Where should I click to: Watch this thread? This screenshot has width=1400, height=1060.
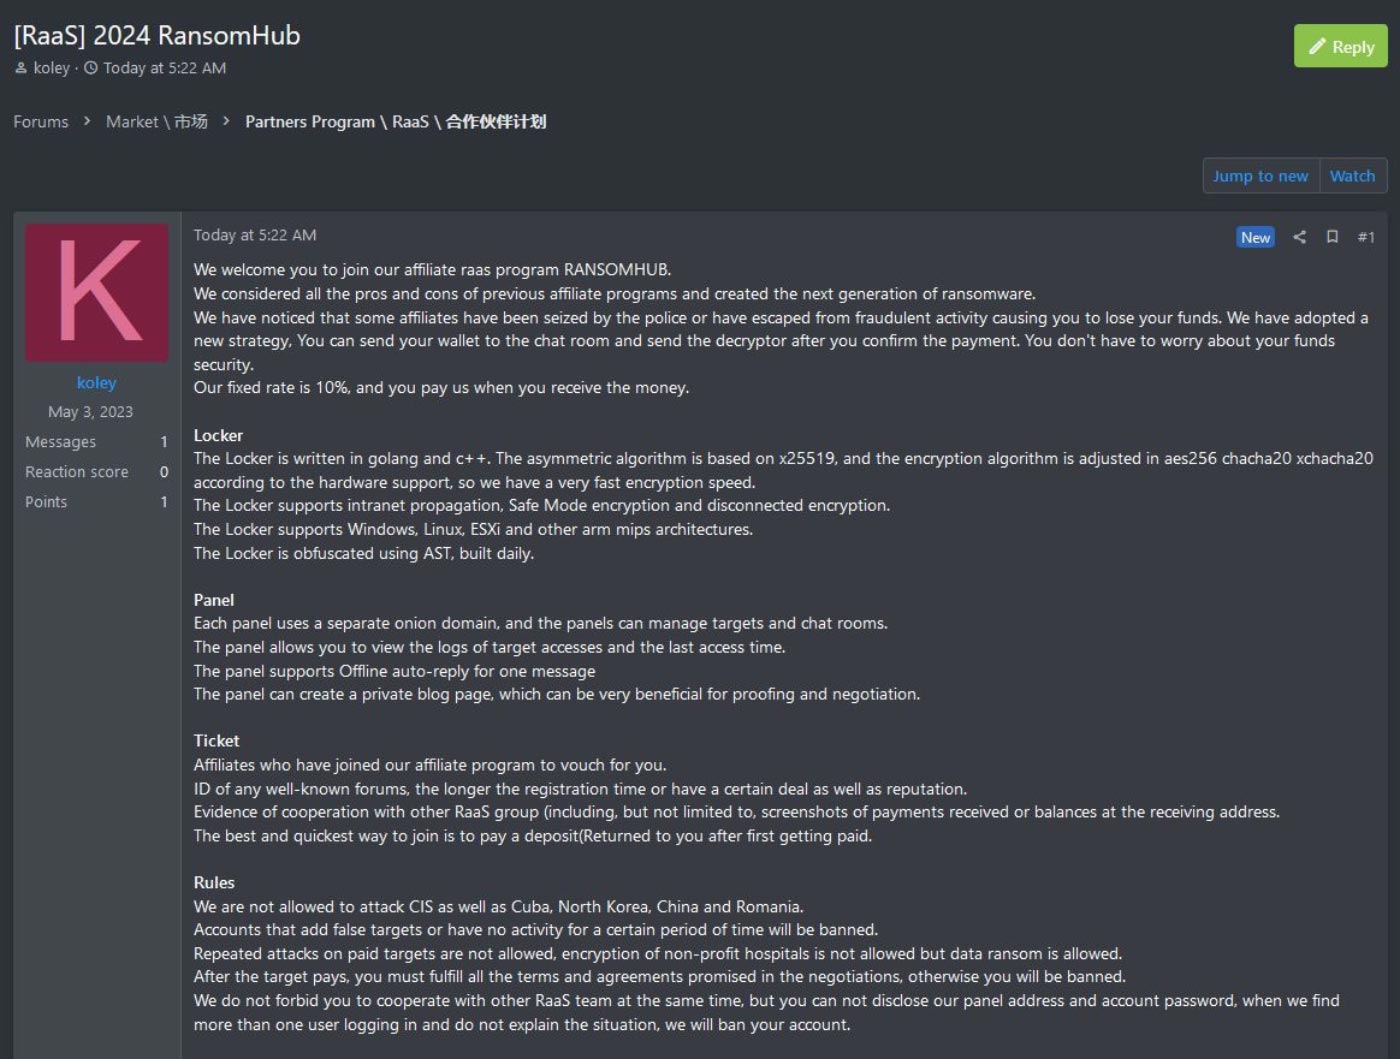pos(1352,176)
